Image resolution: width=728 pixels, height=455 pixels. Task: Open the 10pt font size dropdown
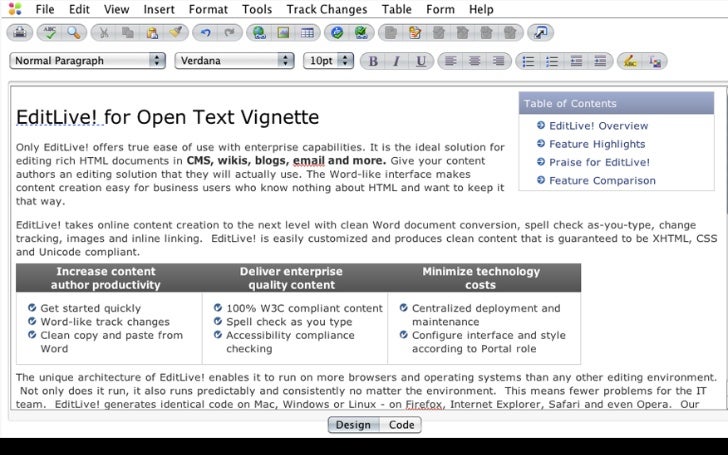tap(328, 61)
